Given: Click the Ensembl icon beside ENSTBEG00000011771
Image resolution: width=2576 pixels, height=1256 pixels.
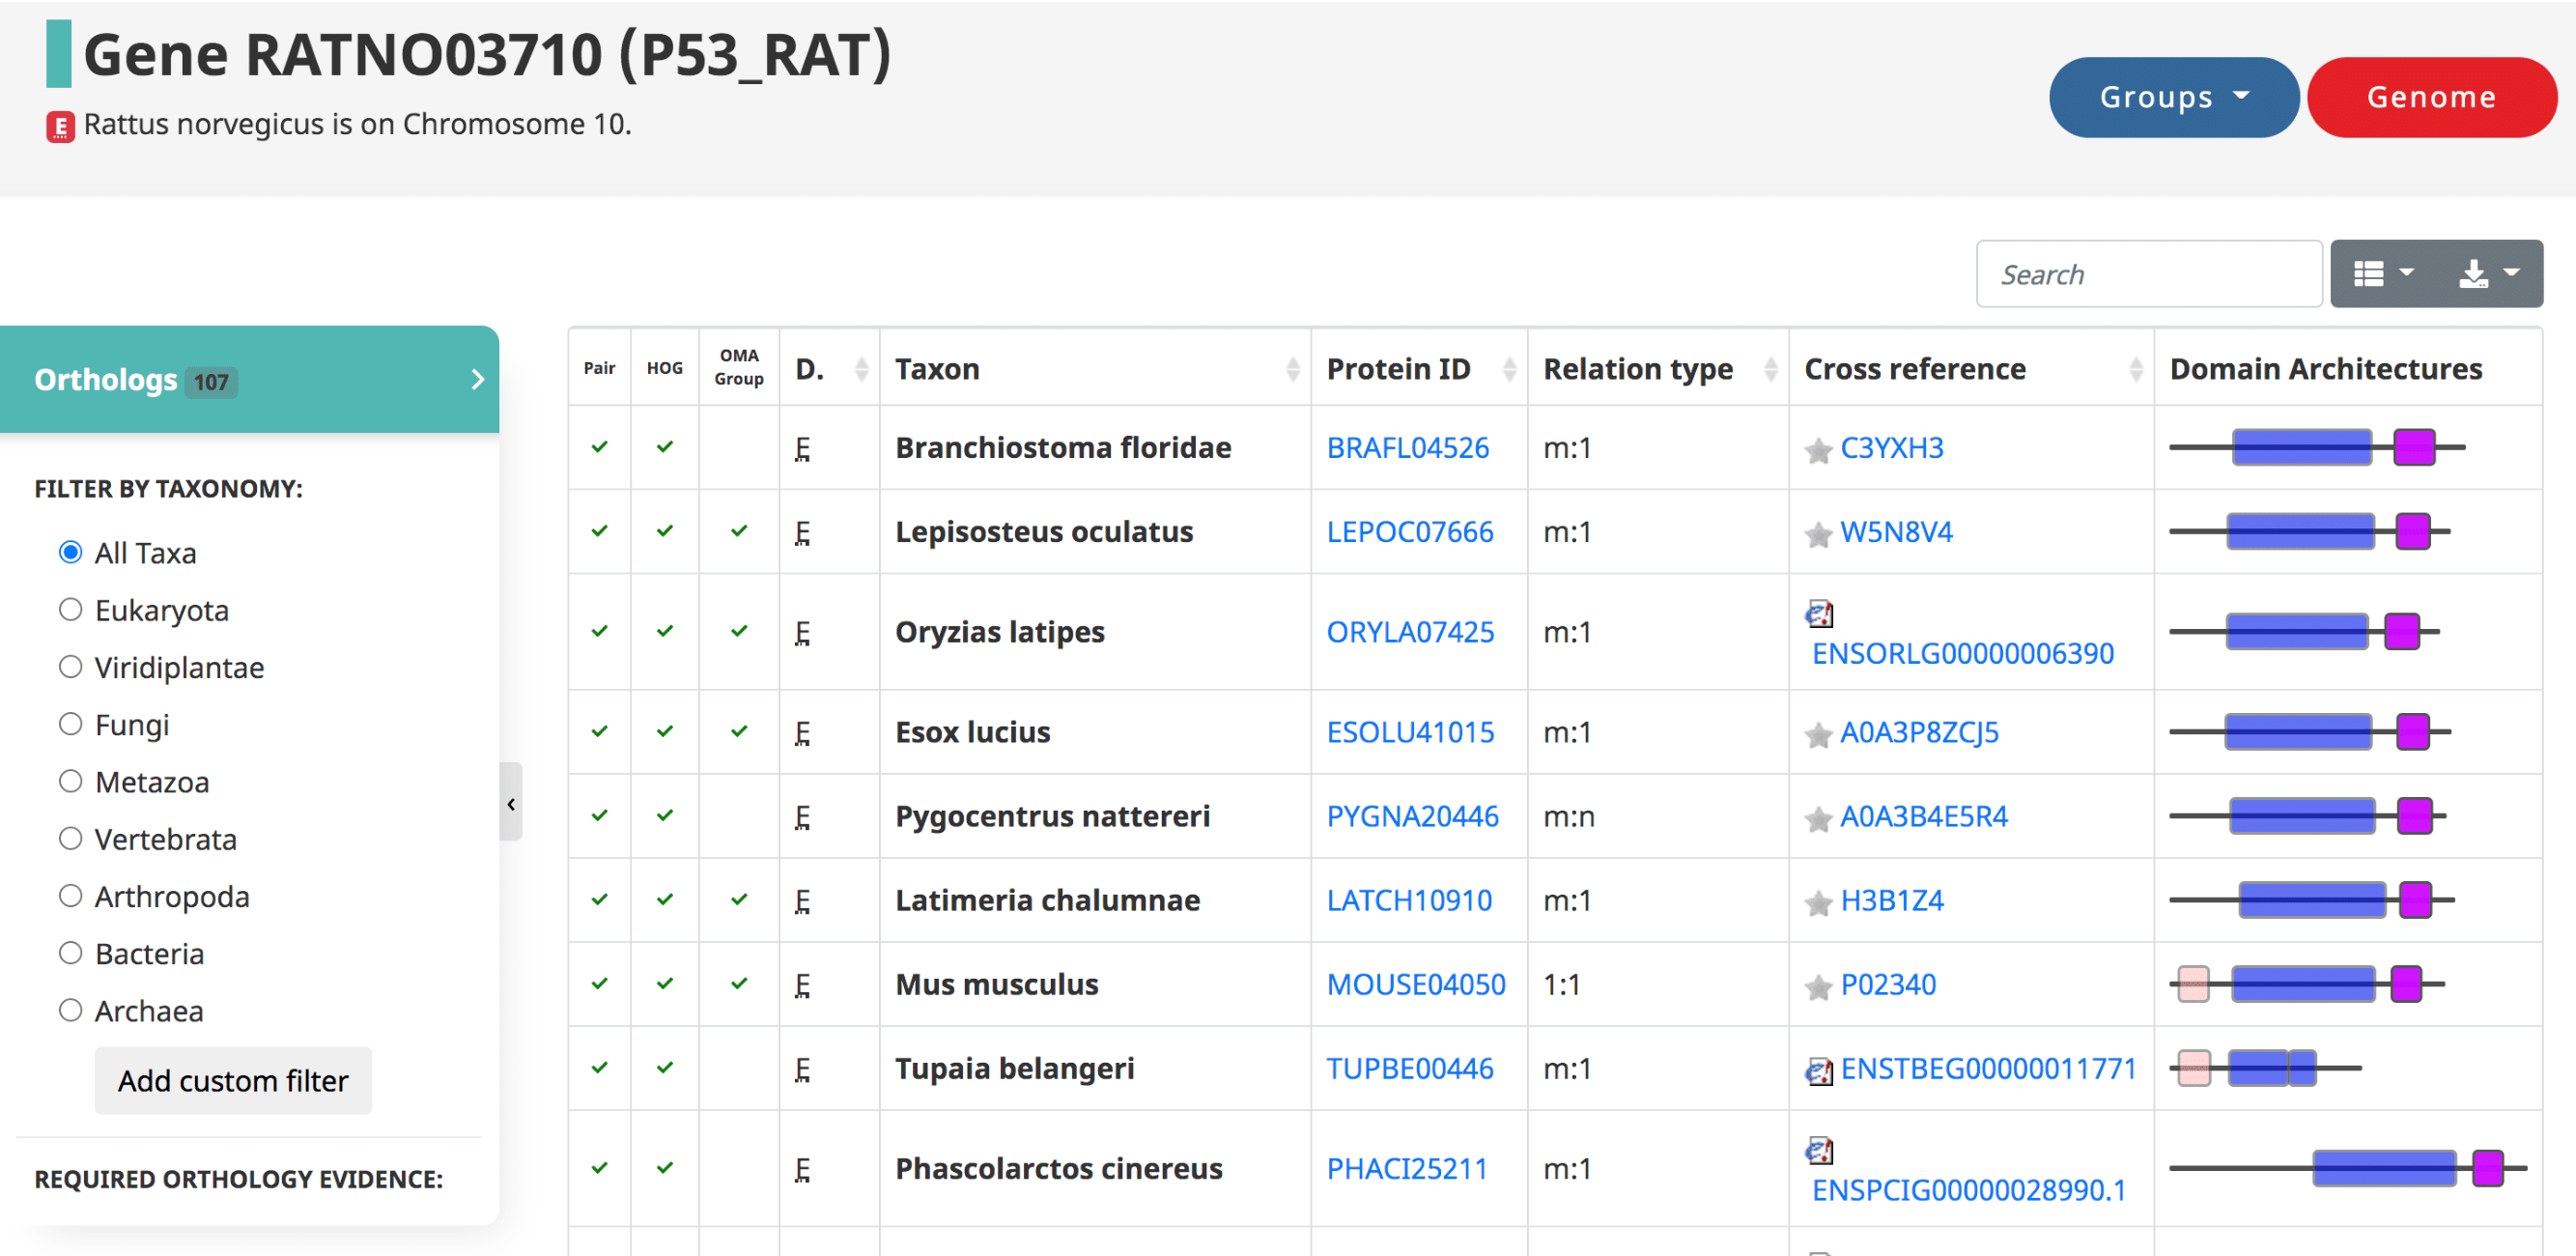Looking at the screenshot, I should tap(1818, 1071).
